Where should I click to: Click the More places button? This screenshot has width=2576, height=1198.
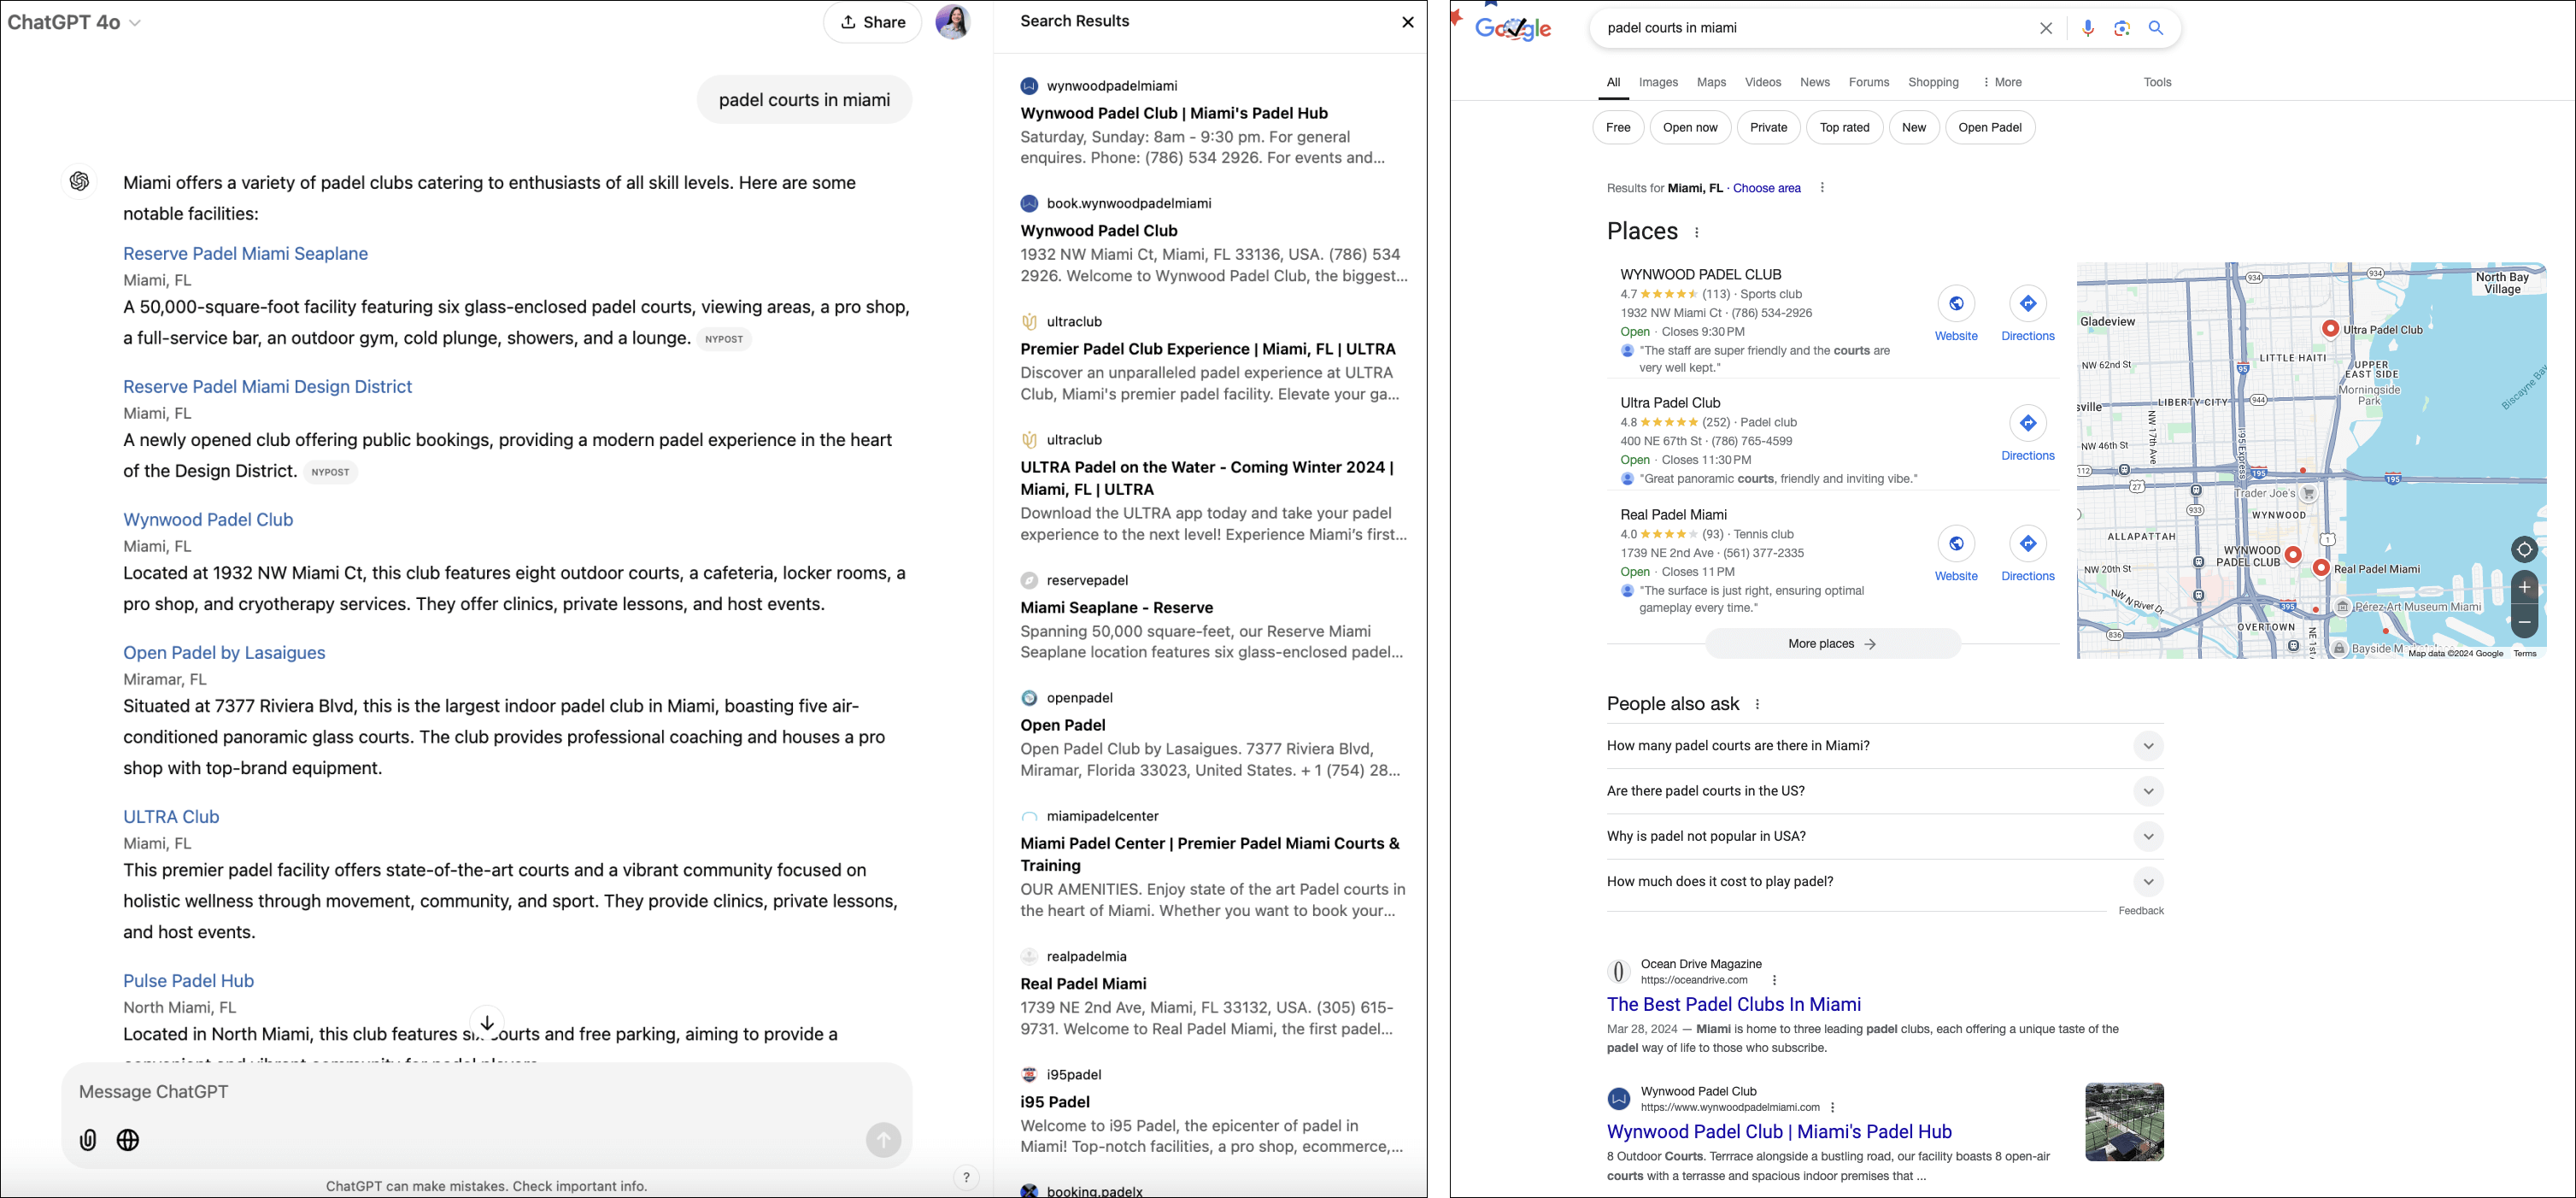point(1832,644)
